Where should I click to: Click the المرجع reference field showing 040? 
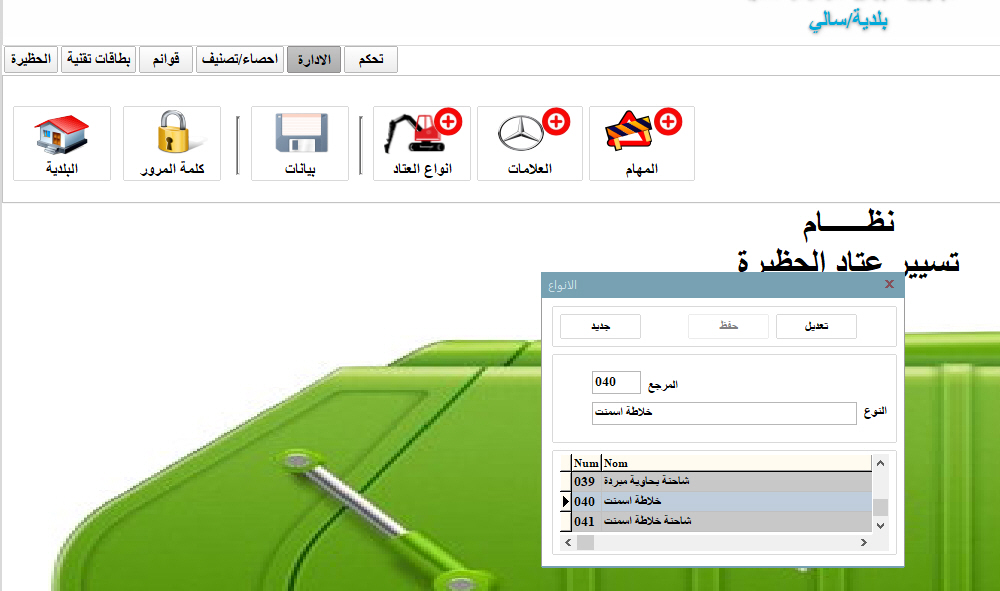pyautogui.click(x=616, y=382)
